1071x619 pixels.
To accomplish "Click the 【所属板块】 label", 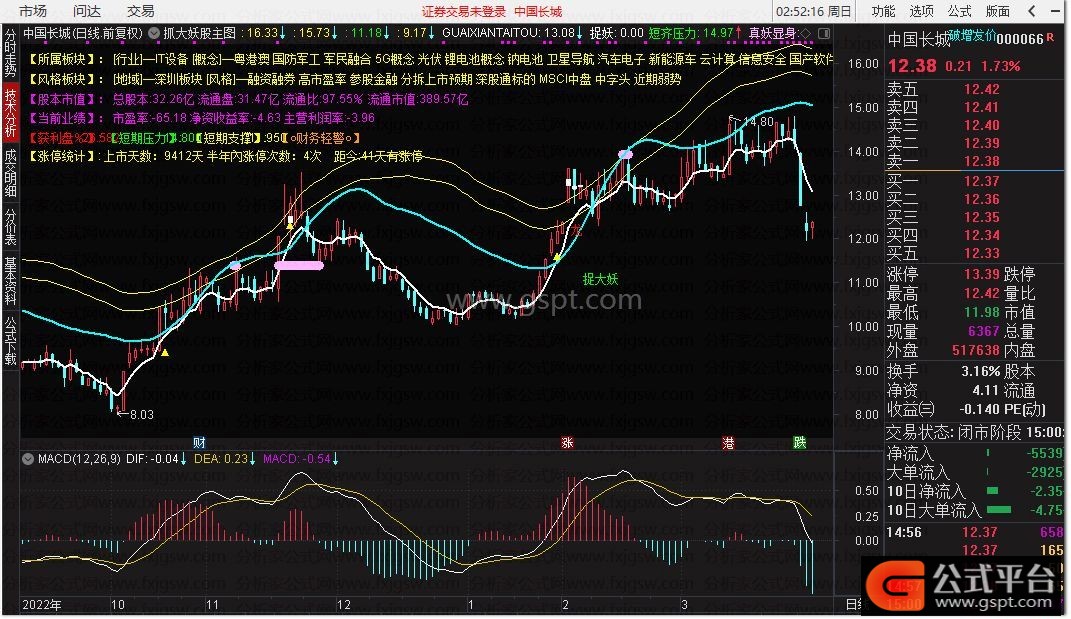I will click(x=66, y=59).
